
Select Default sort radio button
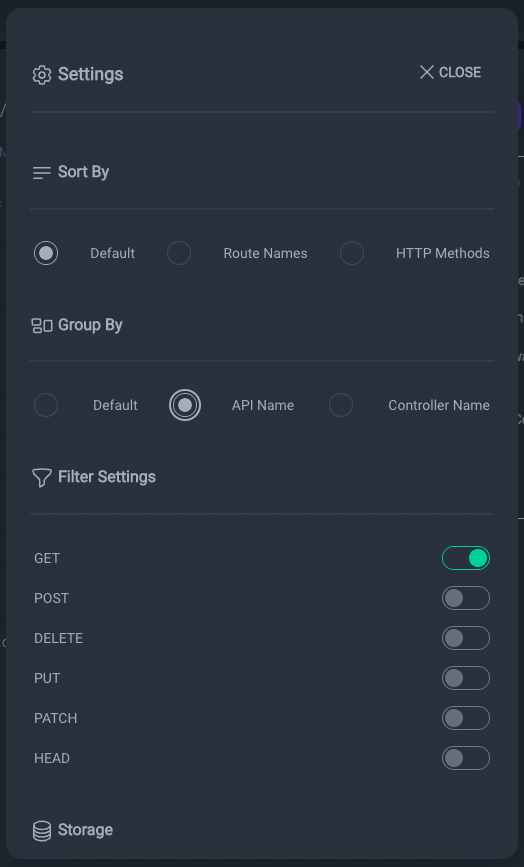(x=46, y=253)
